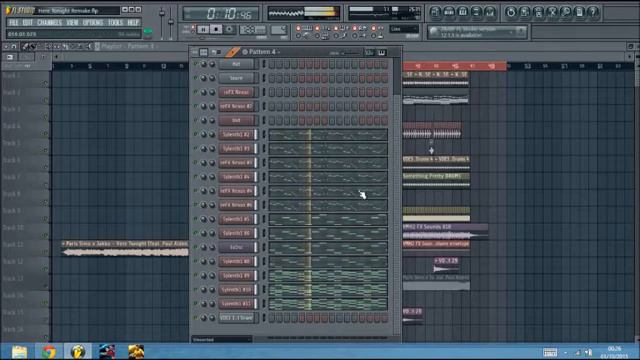Open the mixer view shortcut icon
640x360 pixels.
[x=490, y=13]
